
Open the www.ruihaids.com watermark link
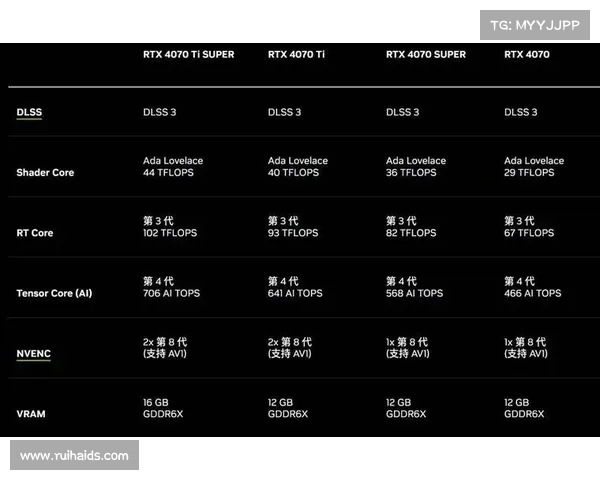tap(74, 456)
